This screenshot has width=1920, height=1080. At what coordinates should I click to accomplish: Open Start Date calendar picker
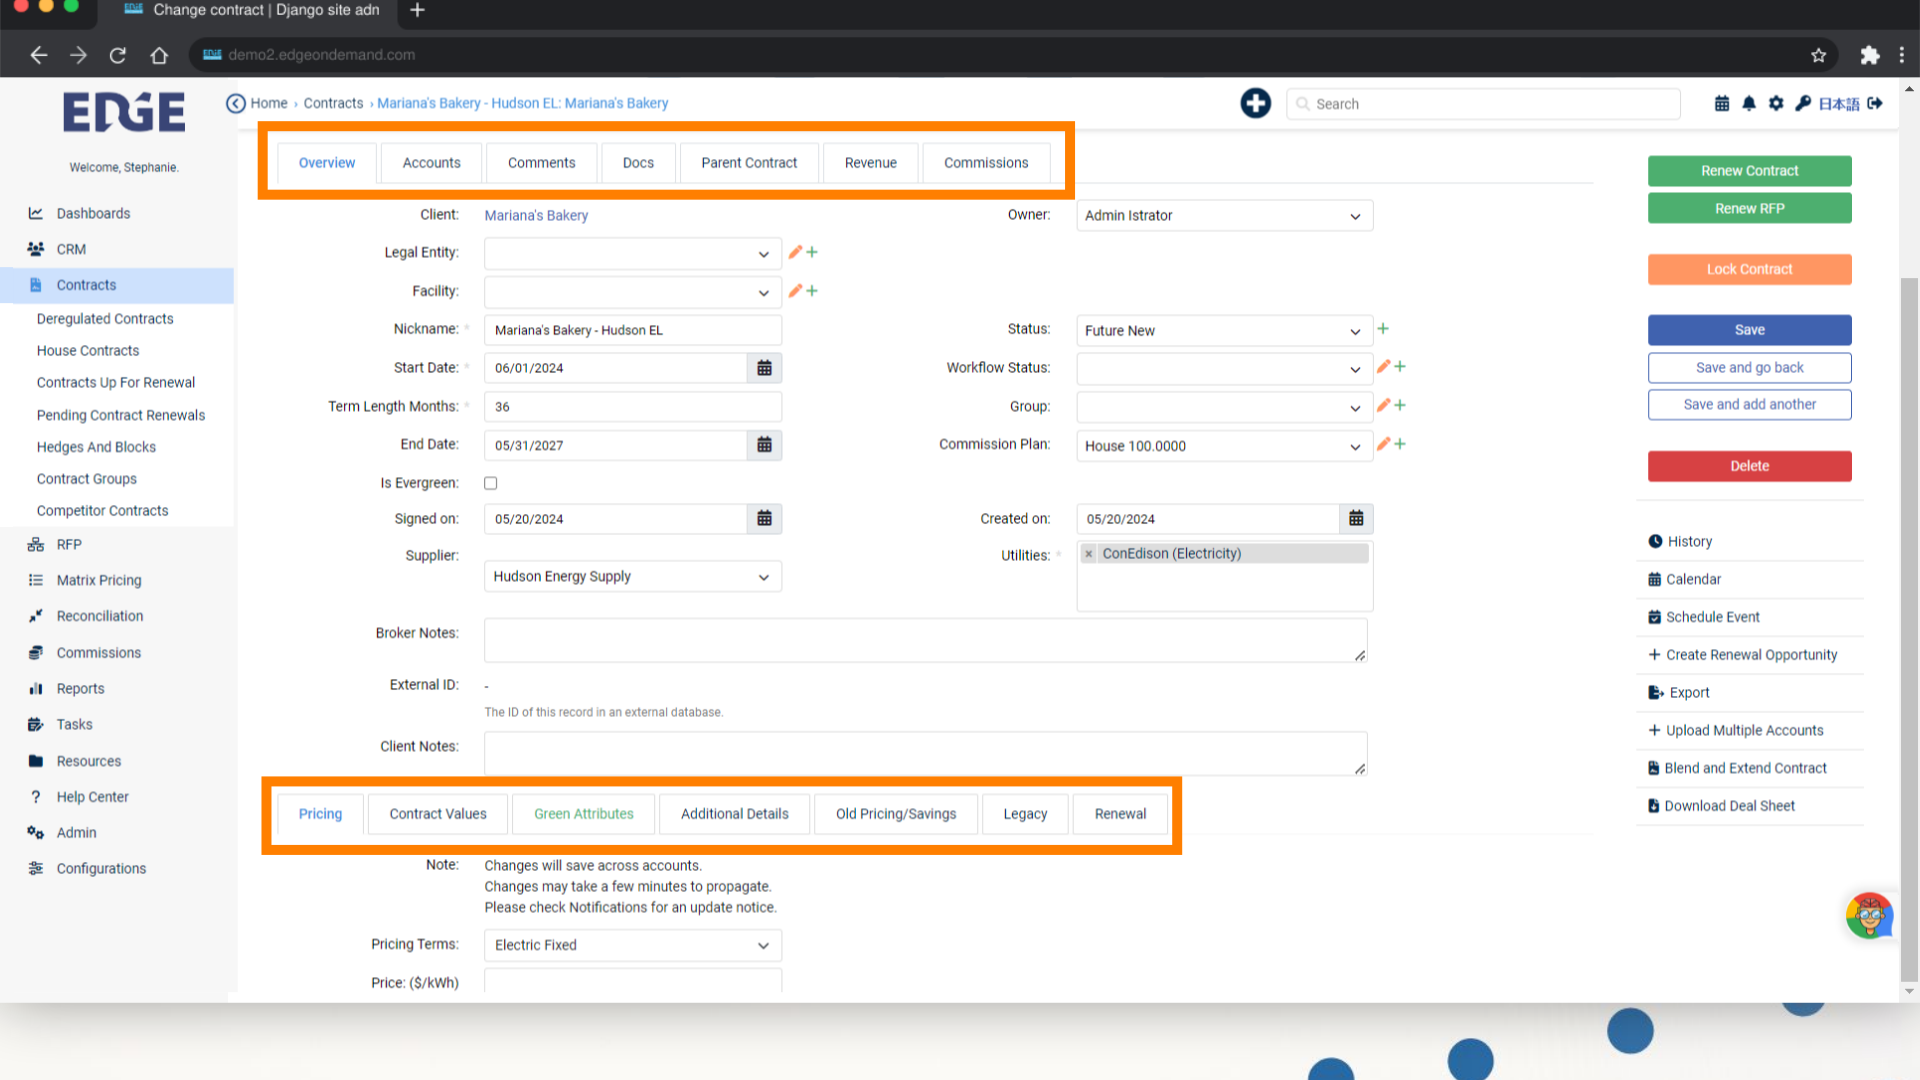pyautogui.click(x=764, y=368)
